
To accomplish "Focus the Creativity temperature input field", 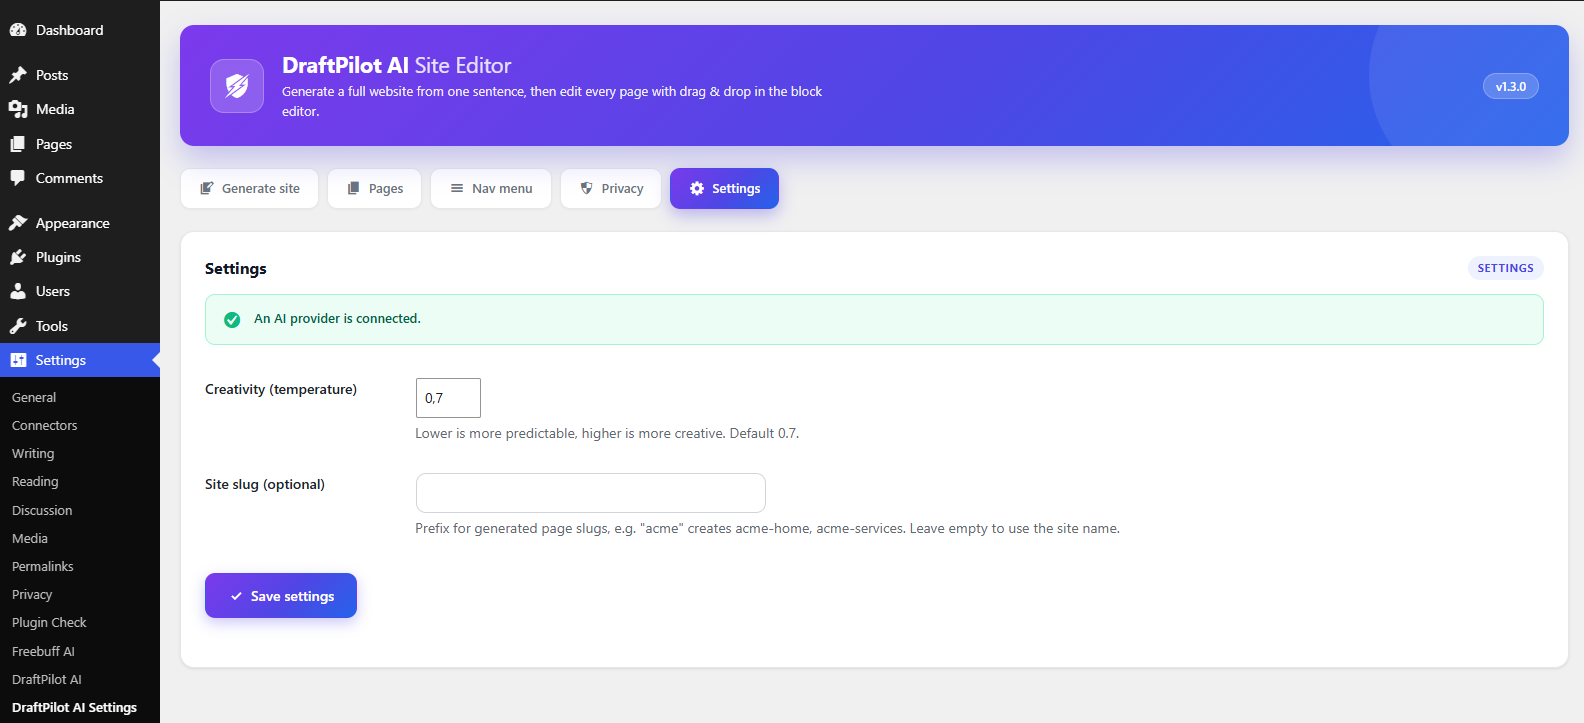I will click(x=448, y=398).
